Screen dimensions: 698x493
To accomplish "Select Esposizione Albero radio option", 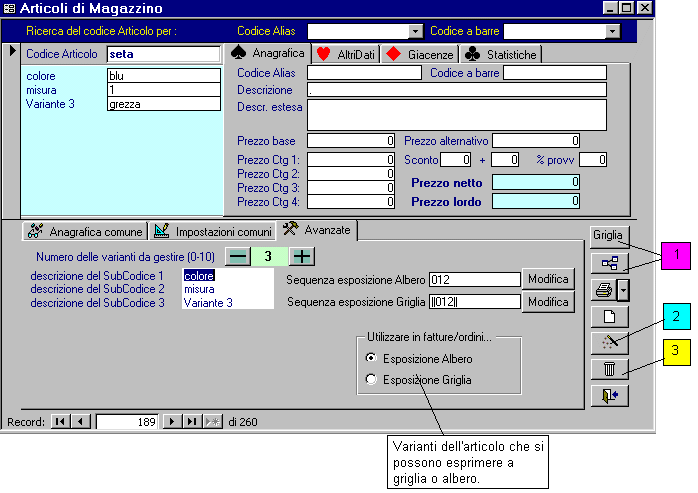I will pos(370,358).
